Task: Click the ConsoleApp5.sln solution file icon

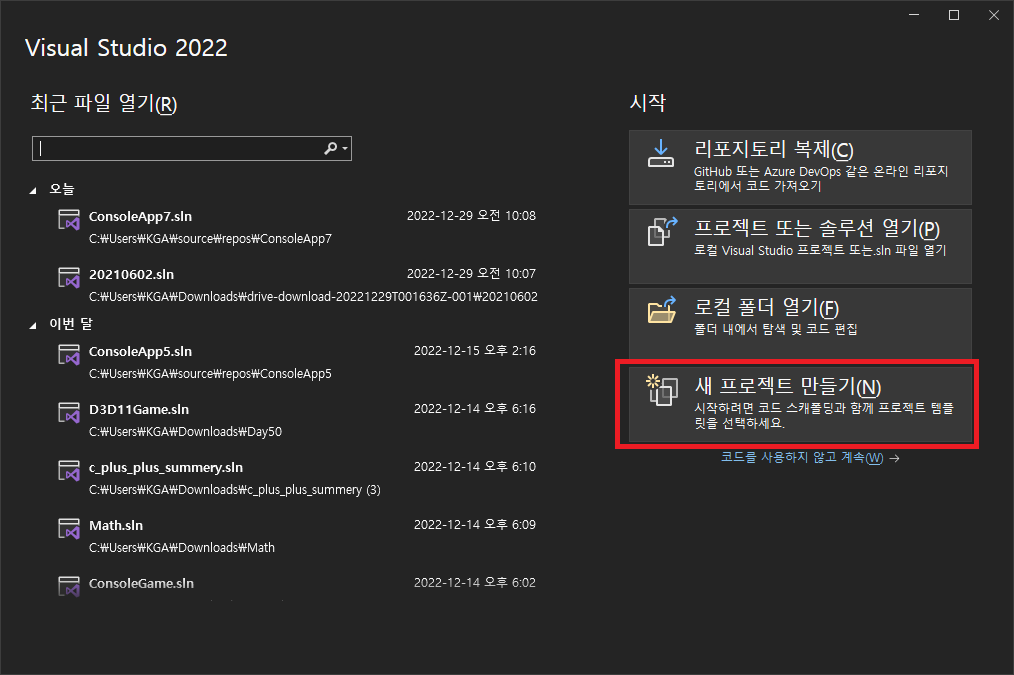Action: [69, 354]
